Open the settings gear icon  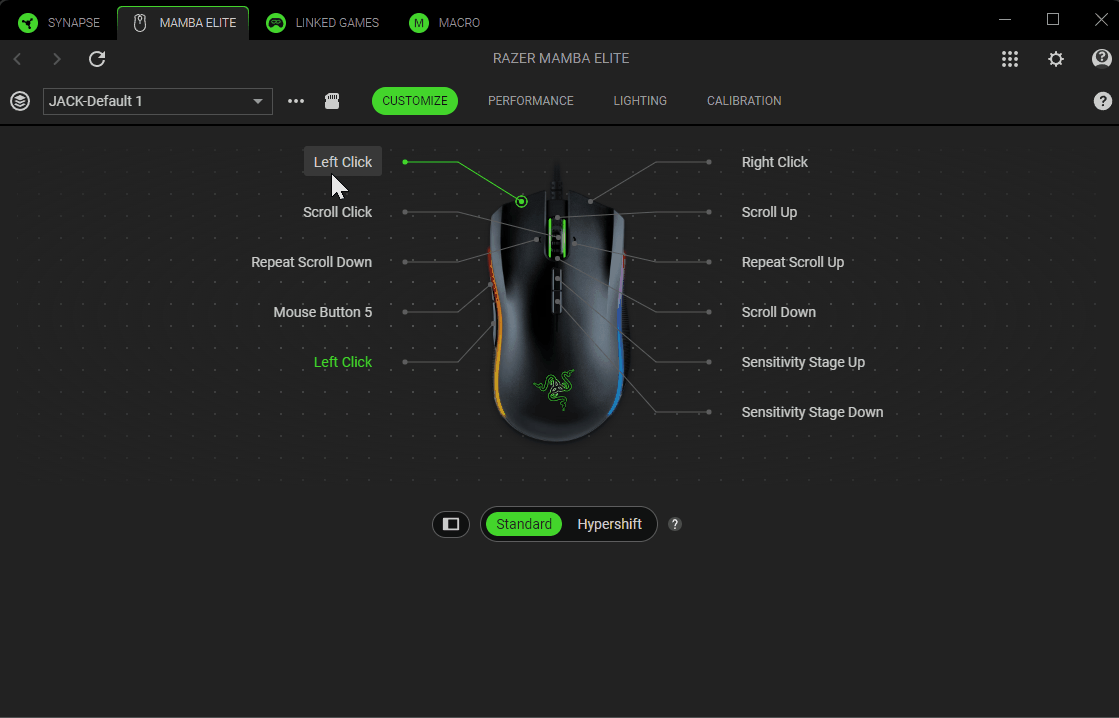click(1056, 59)
